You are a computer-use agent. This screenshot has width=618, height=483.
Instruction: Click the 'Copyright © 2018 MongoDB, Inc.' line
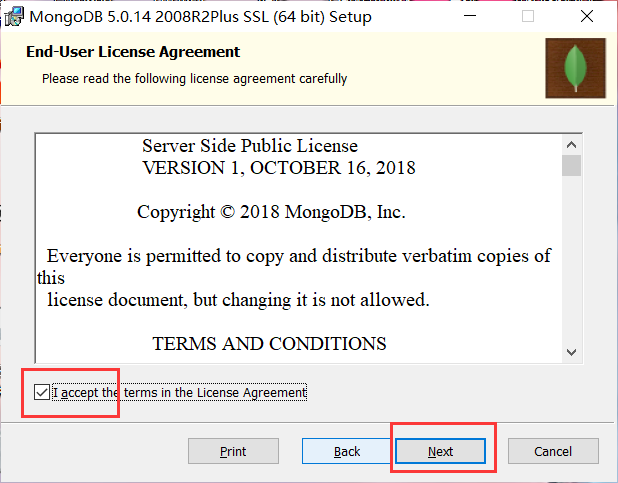click(x=271, y=212)
